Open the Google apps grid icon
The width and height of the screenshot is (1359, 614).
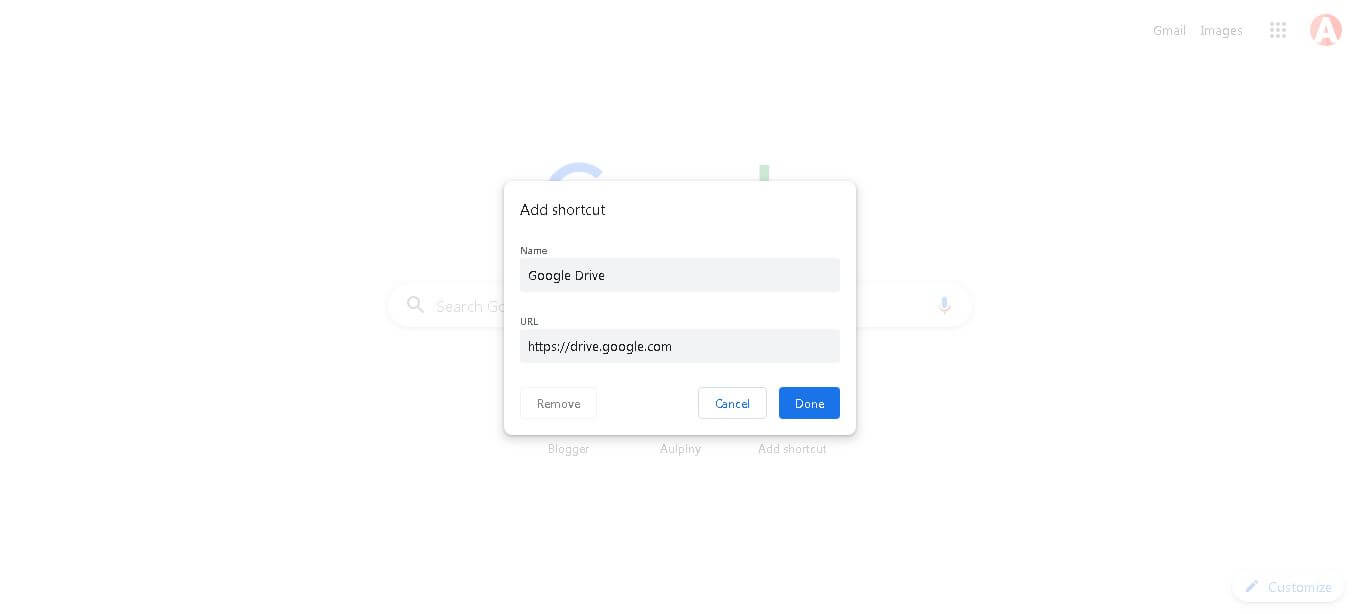1277,30
